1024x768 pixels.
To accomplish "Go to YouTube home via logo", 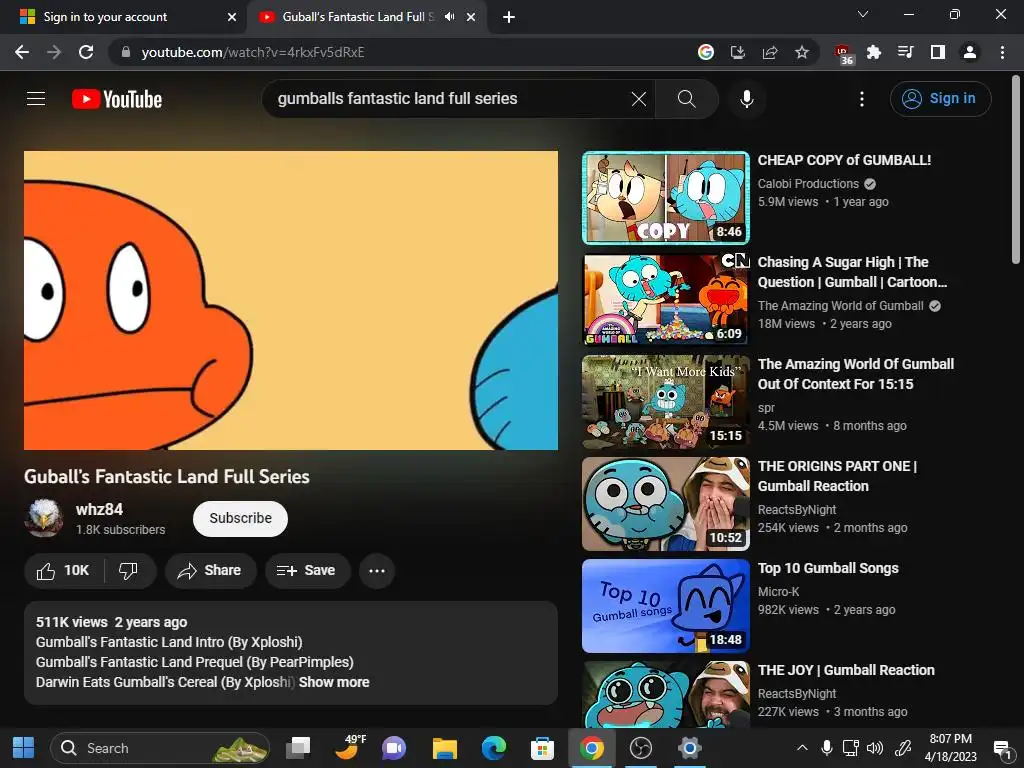I will 117,99.
